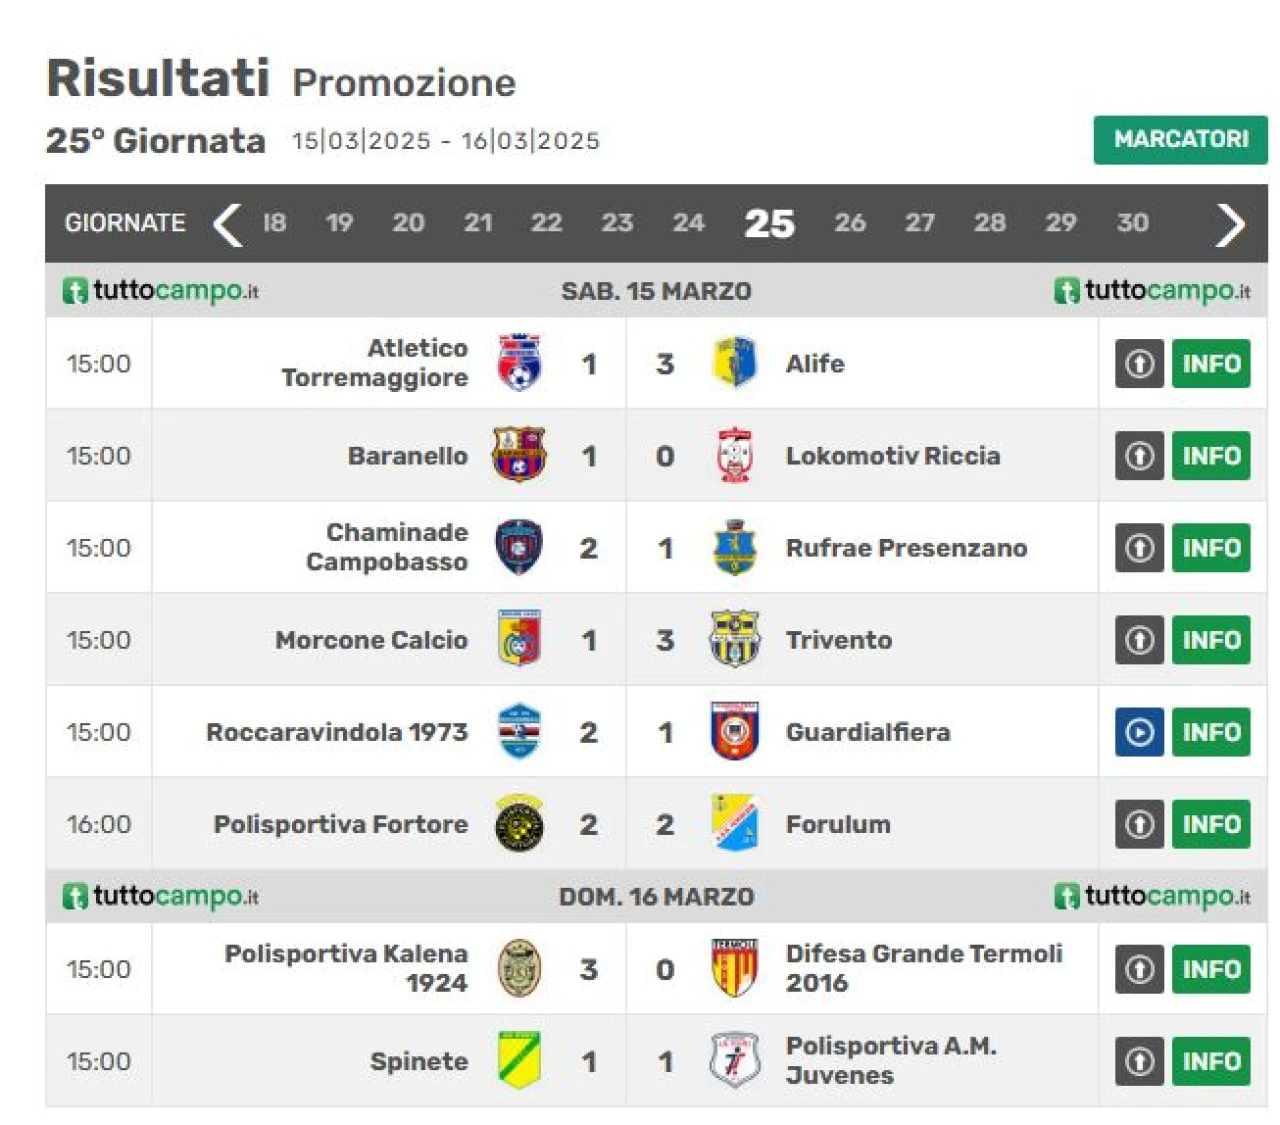Open the MARCATORI button
This screenshot has height=1125, width=1280.
(1180, 140)
